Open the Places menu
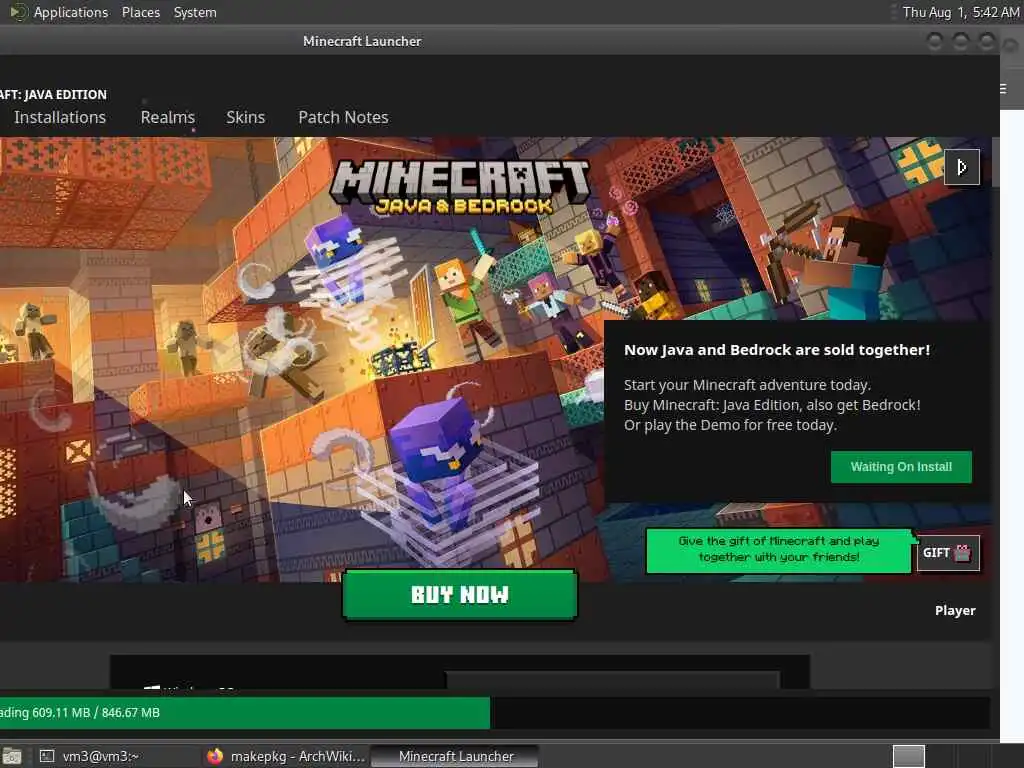 140,12
